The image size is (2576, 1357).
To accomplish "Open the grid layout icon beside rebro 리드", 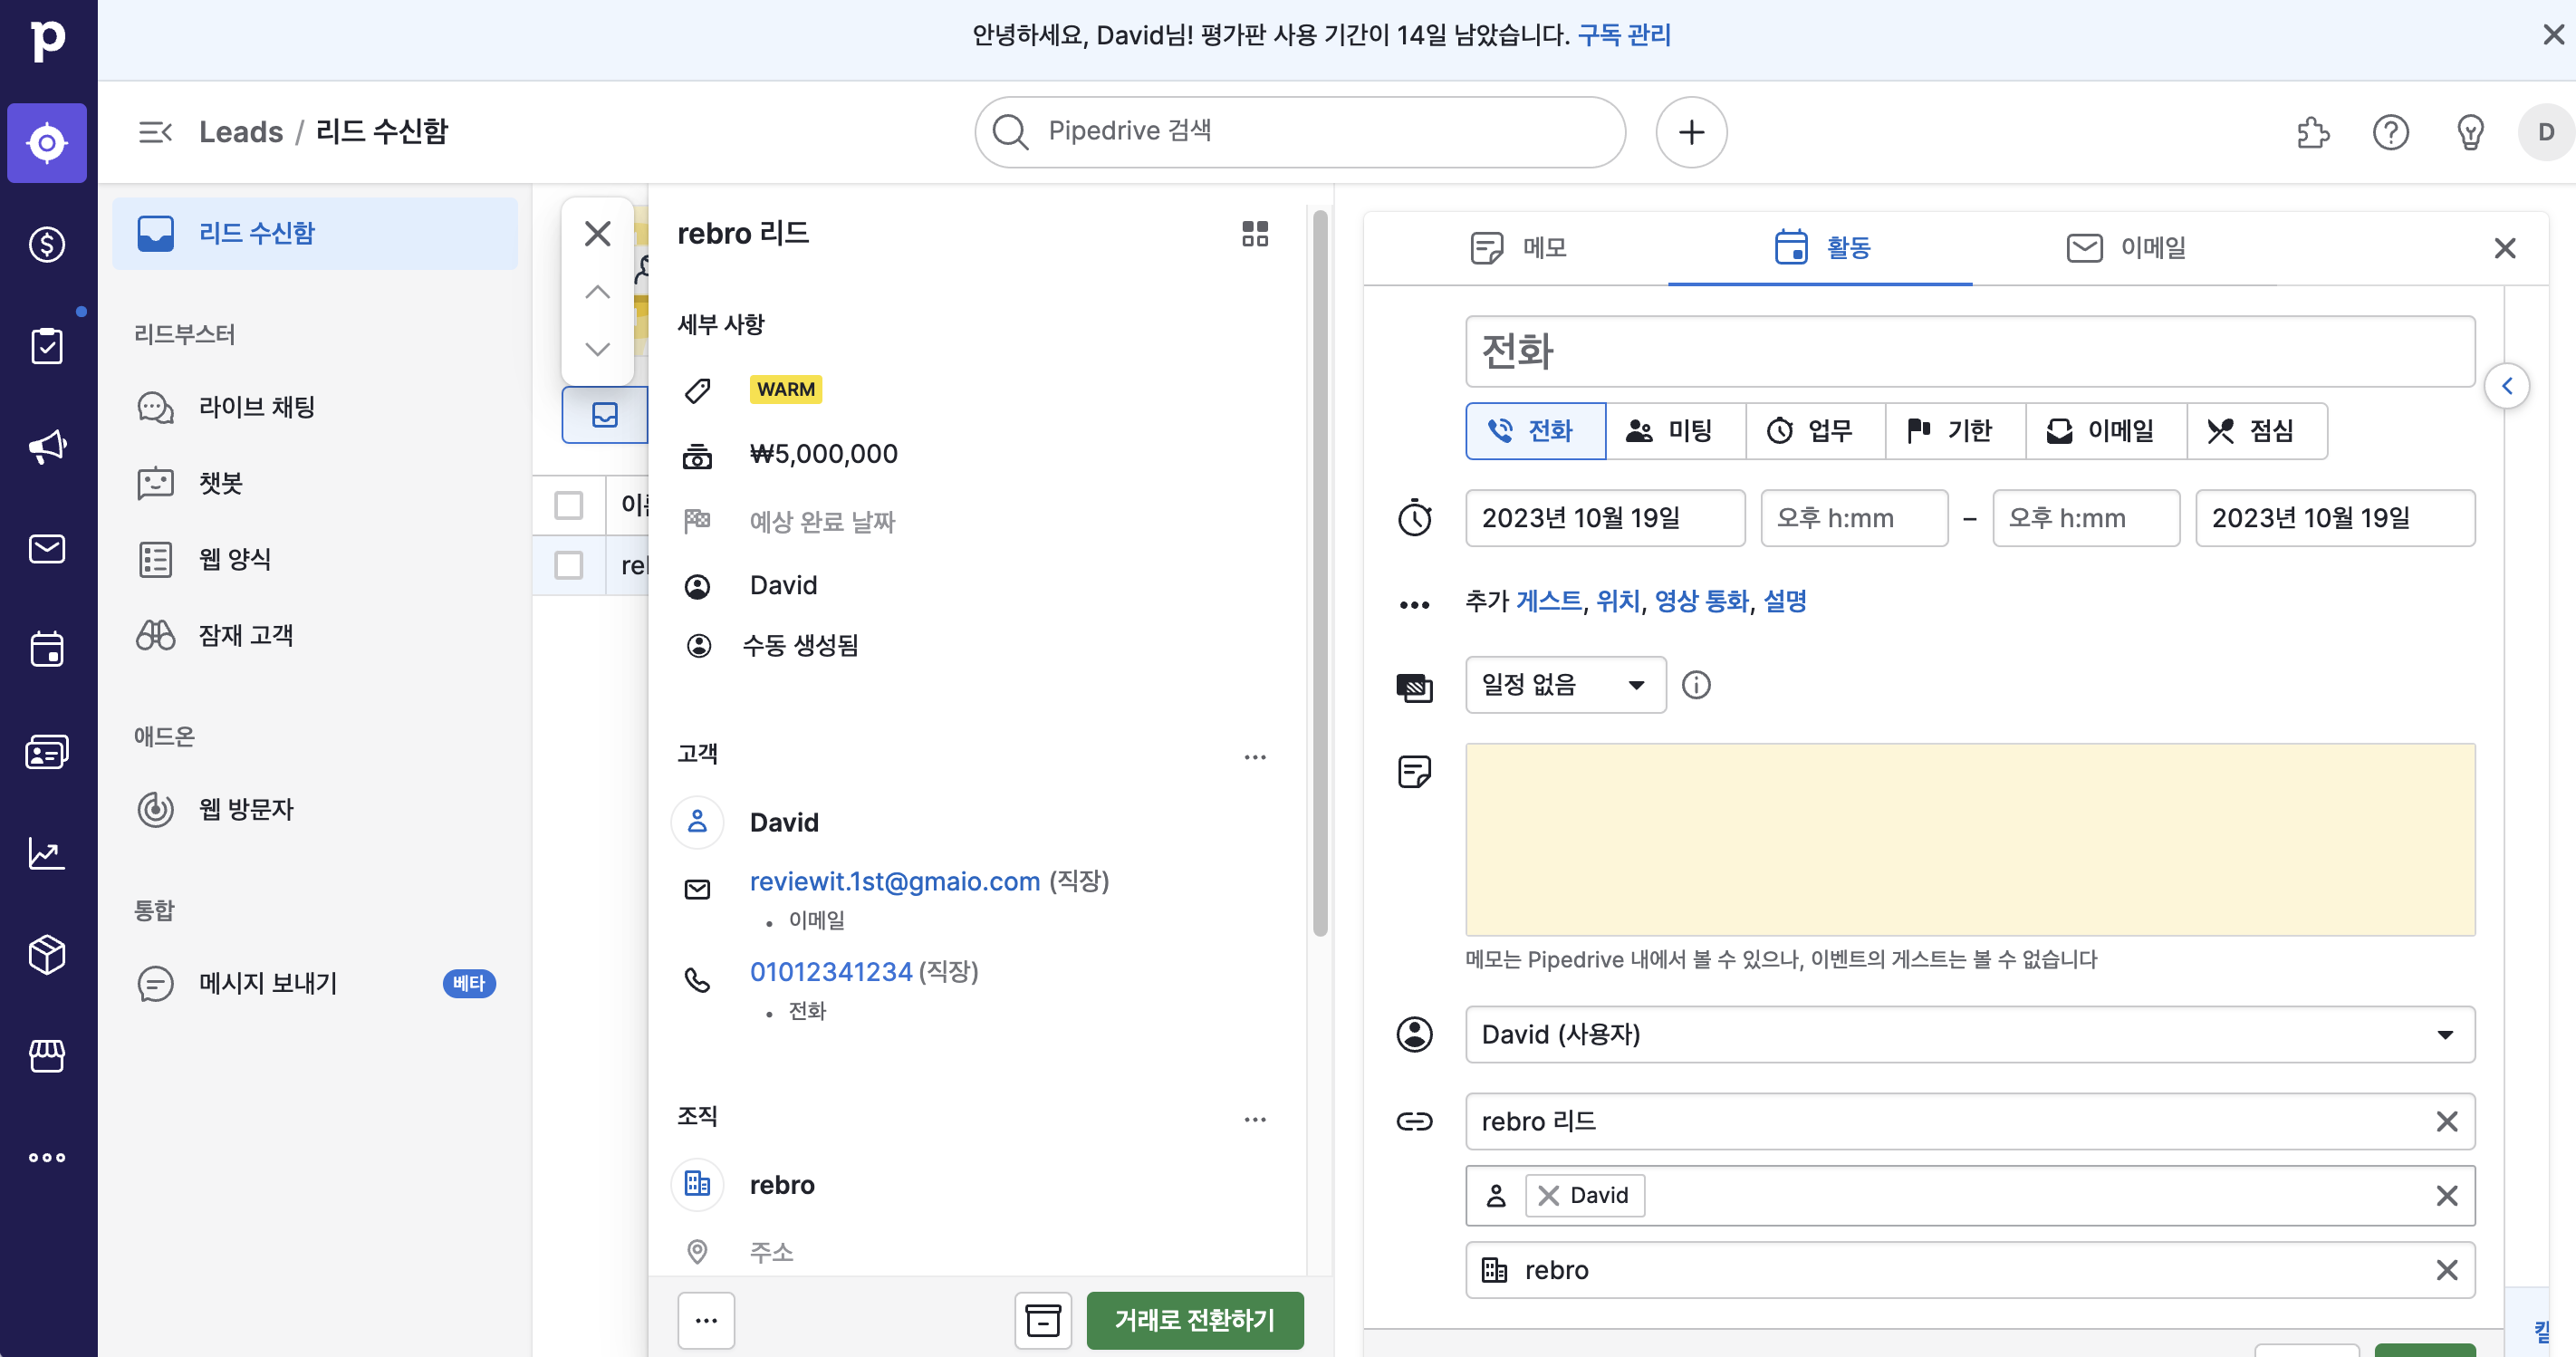I will tap(1254, 234).
